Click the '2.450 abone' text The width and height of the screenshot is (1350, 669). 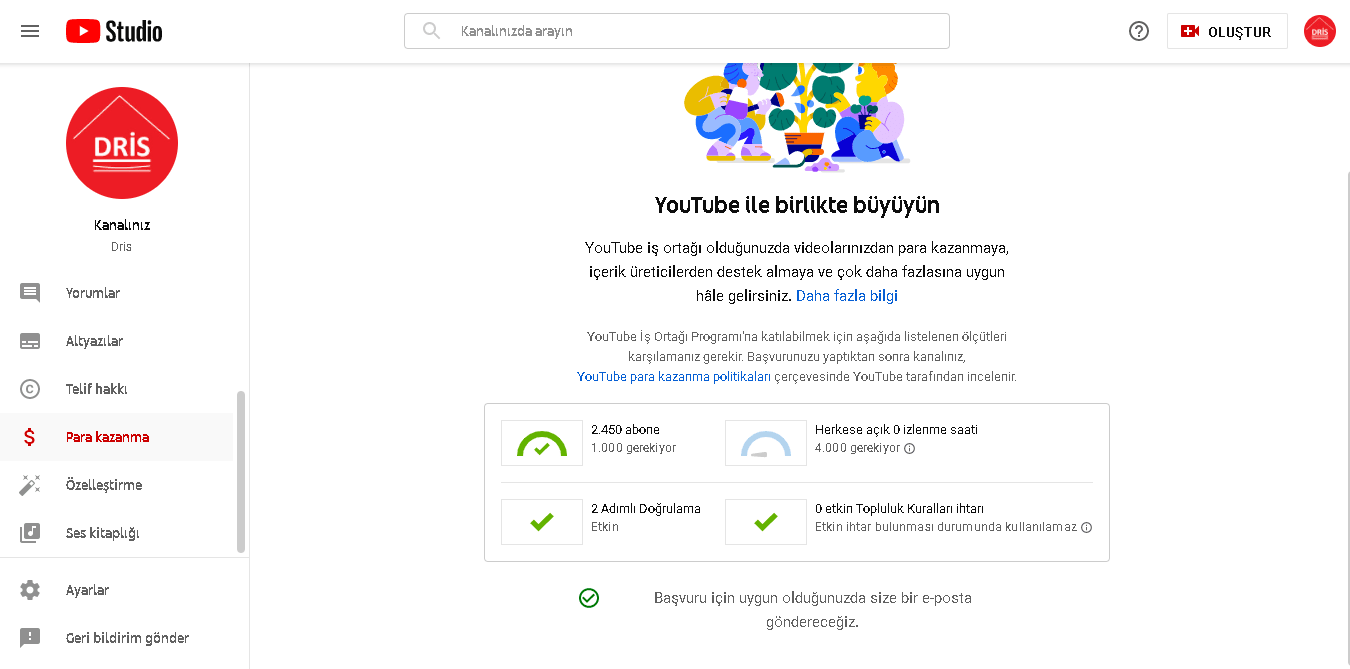[x=625, y=430]
